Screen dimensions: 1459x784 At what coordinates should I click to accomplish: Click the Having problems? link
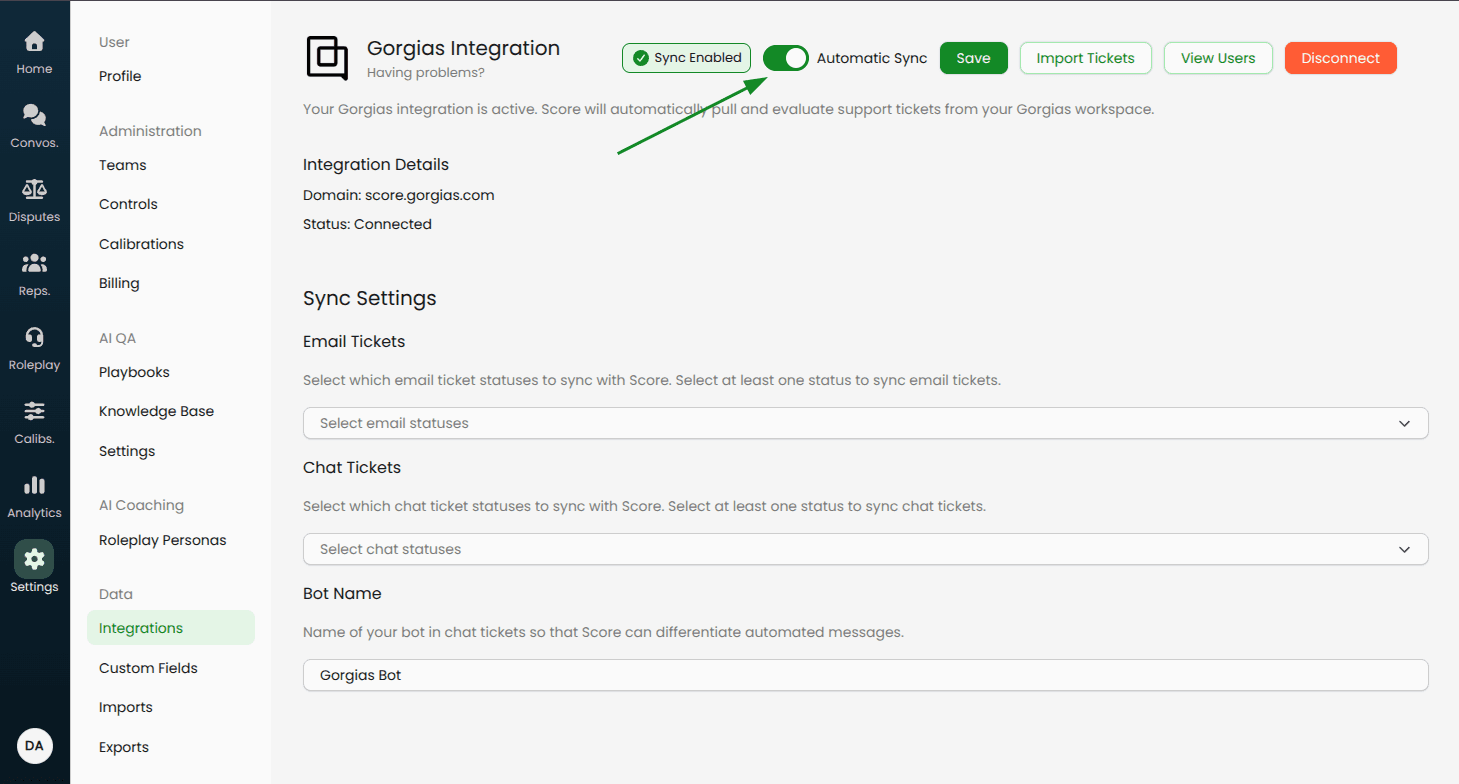(426, 73)
